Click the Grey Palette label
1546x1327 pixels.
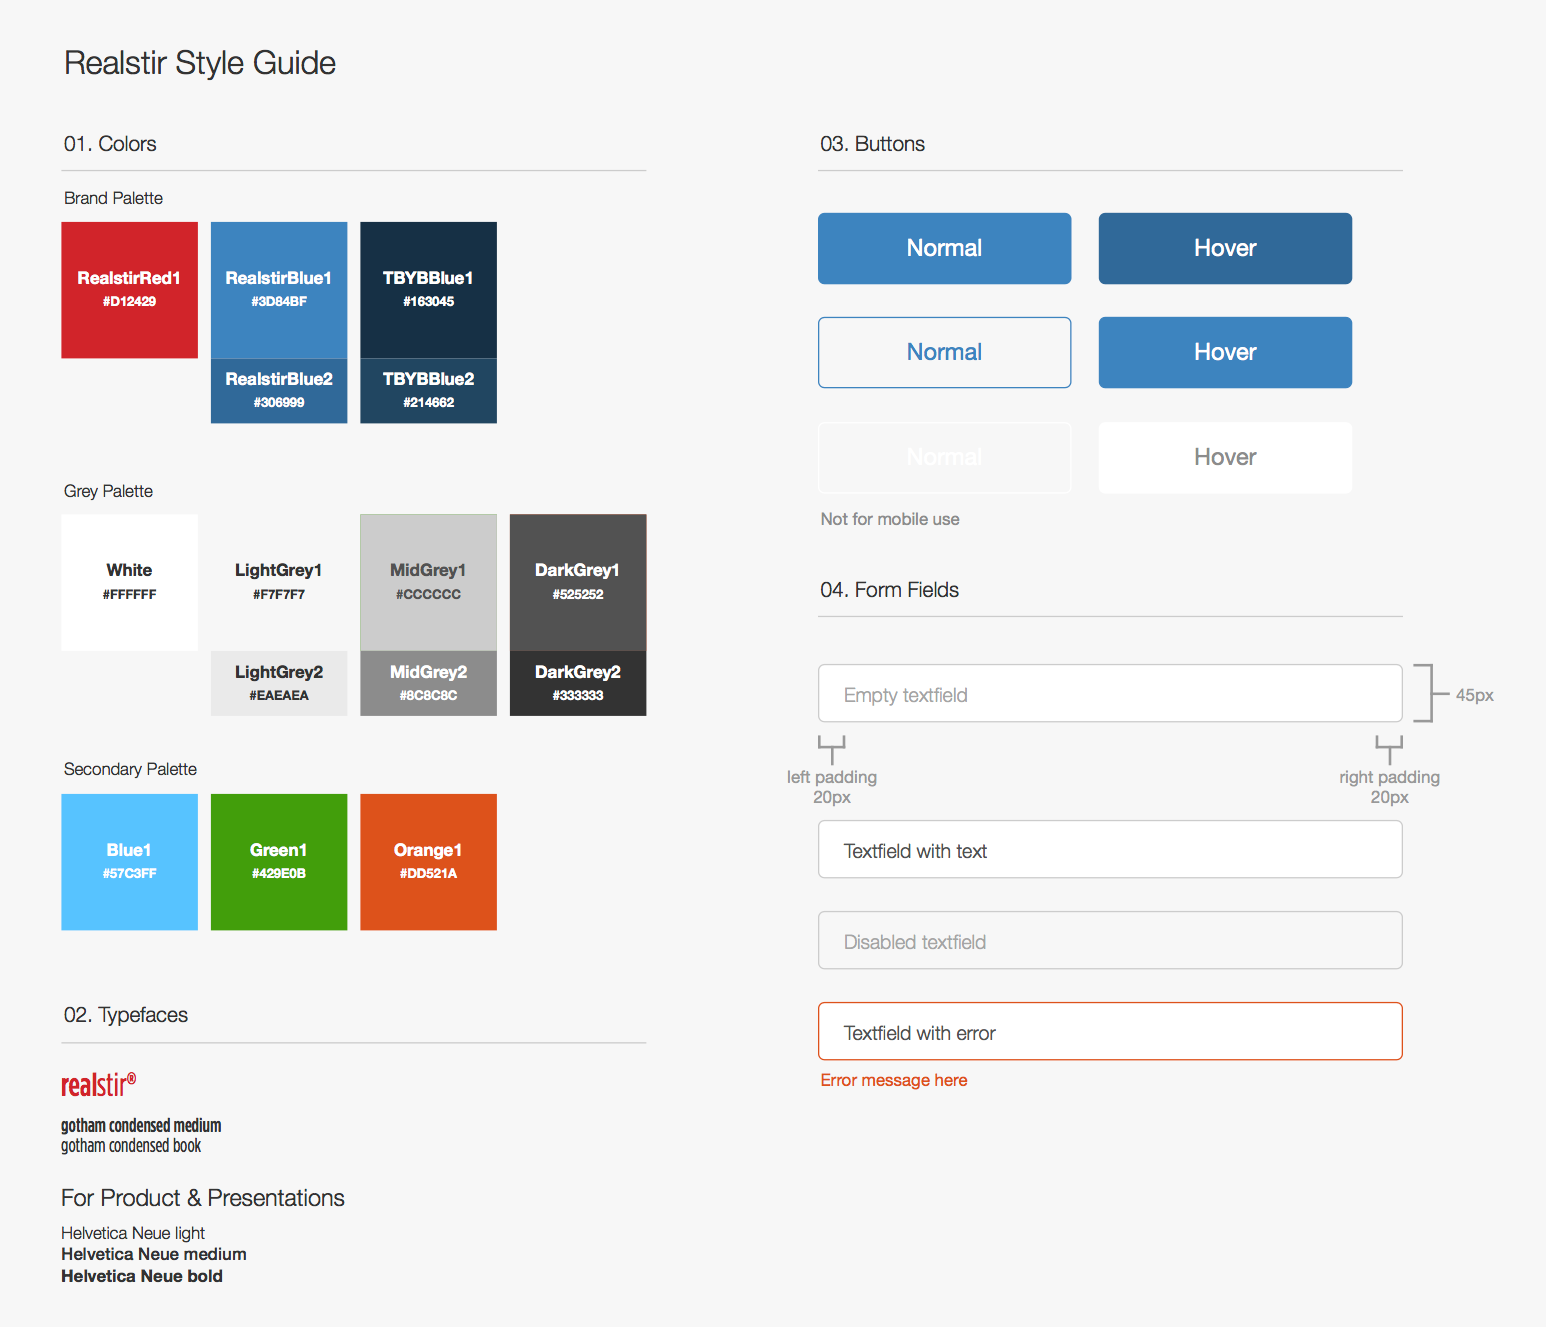coord(108,491)
